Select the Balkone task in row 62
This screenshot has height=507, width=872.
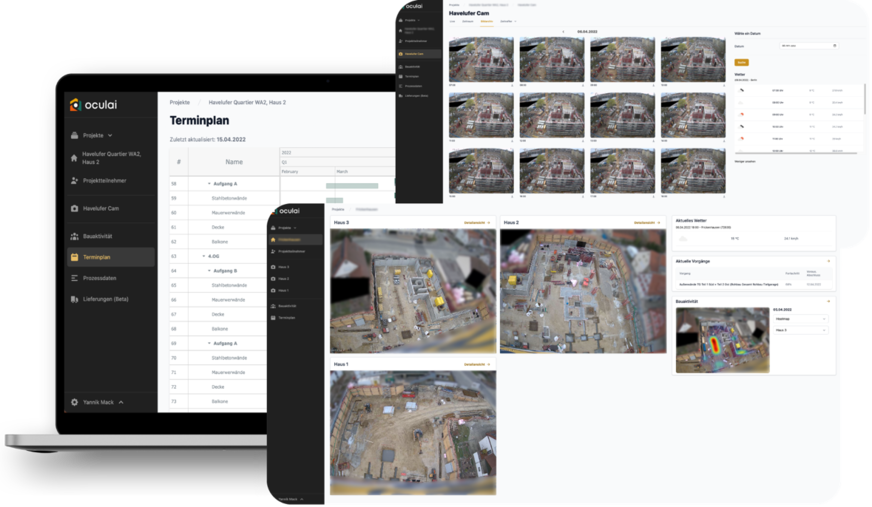point(220,242)
